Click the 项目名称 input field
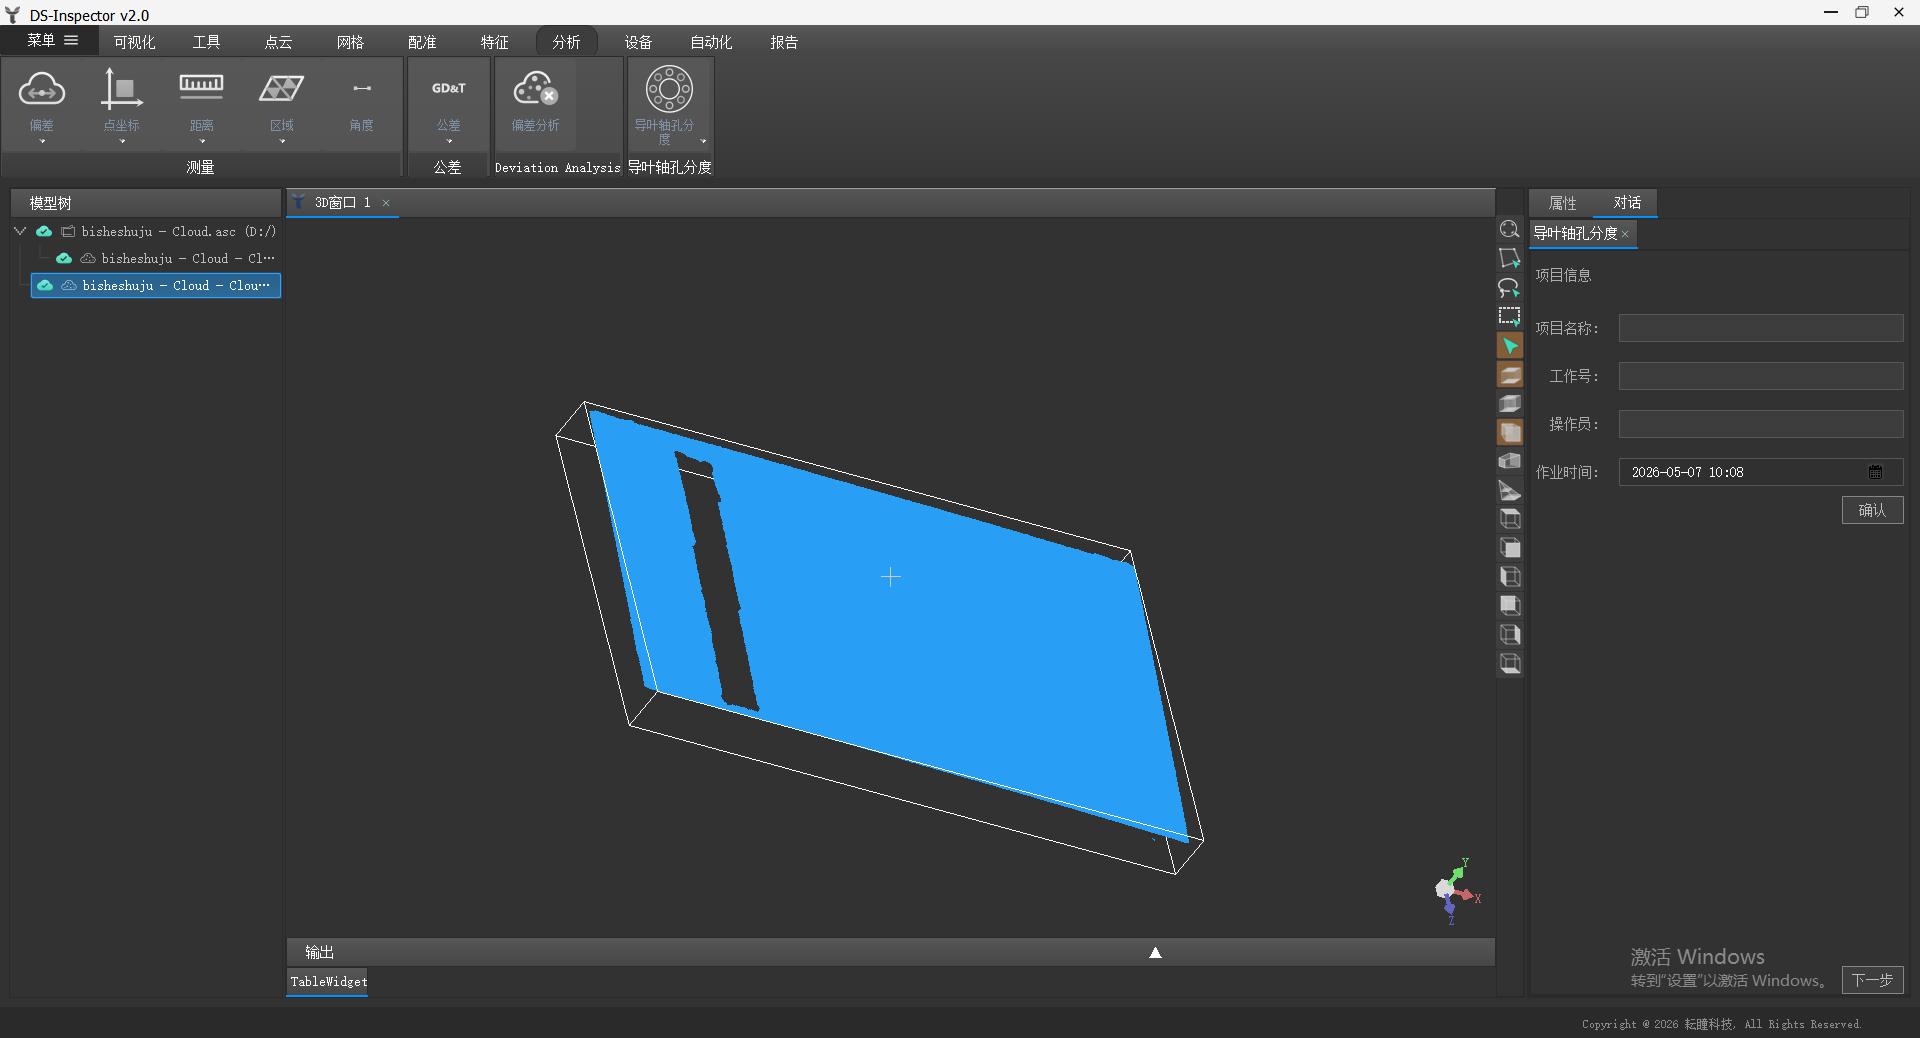 click(1760, 328)
